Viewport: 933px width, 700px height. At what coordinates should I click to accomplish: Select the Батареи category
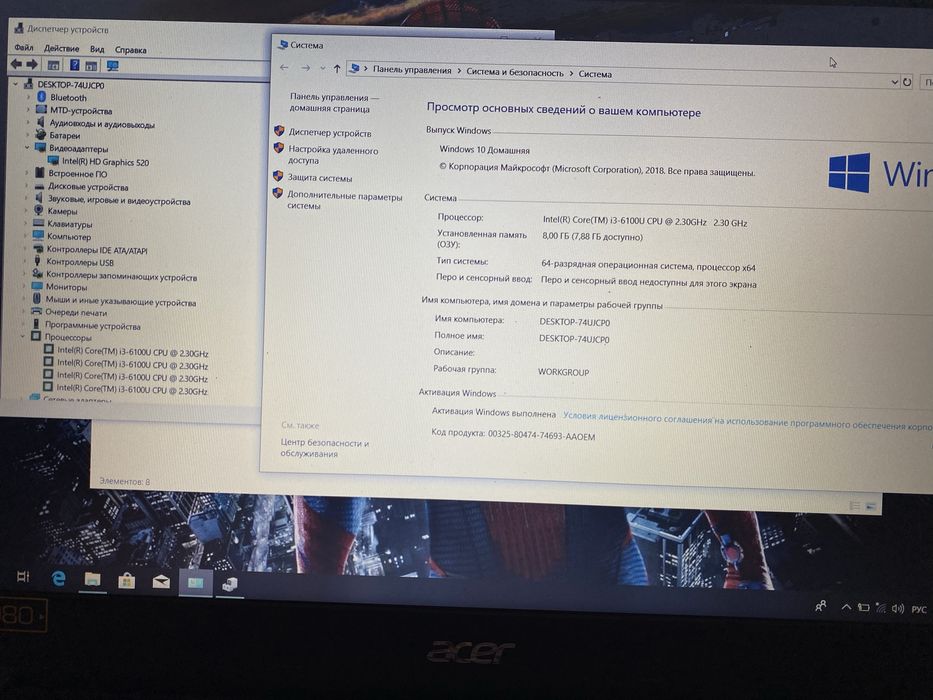64,135
